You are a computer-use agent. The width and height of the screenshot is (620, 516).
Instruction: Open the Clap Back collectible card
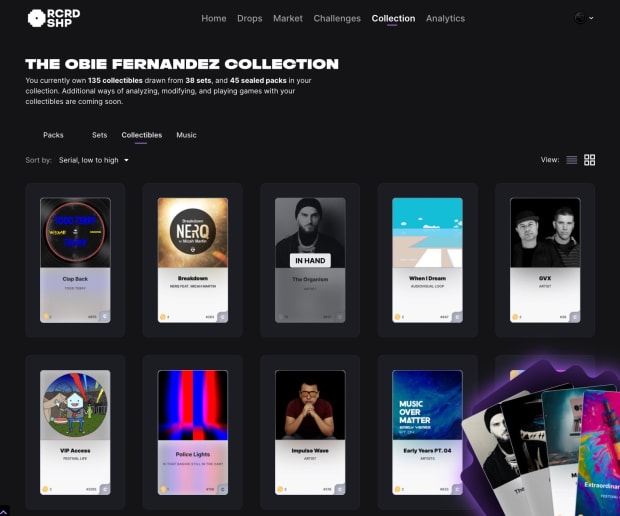[75, 260]
